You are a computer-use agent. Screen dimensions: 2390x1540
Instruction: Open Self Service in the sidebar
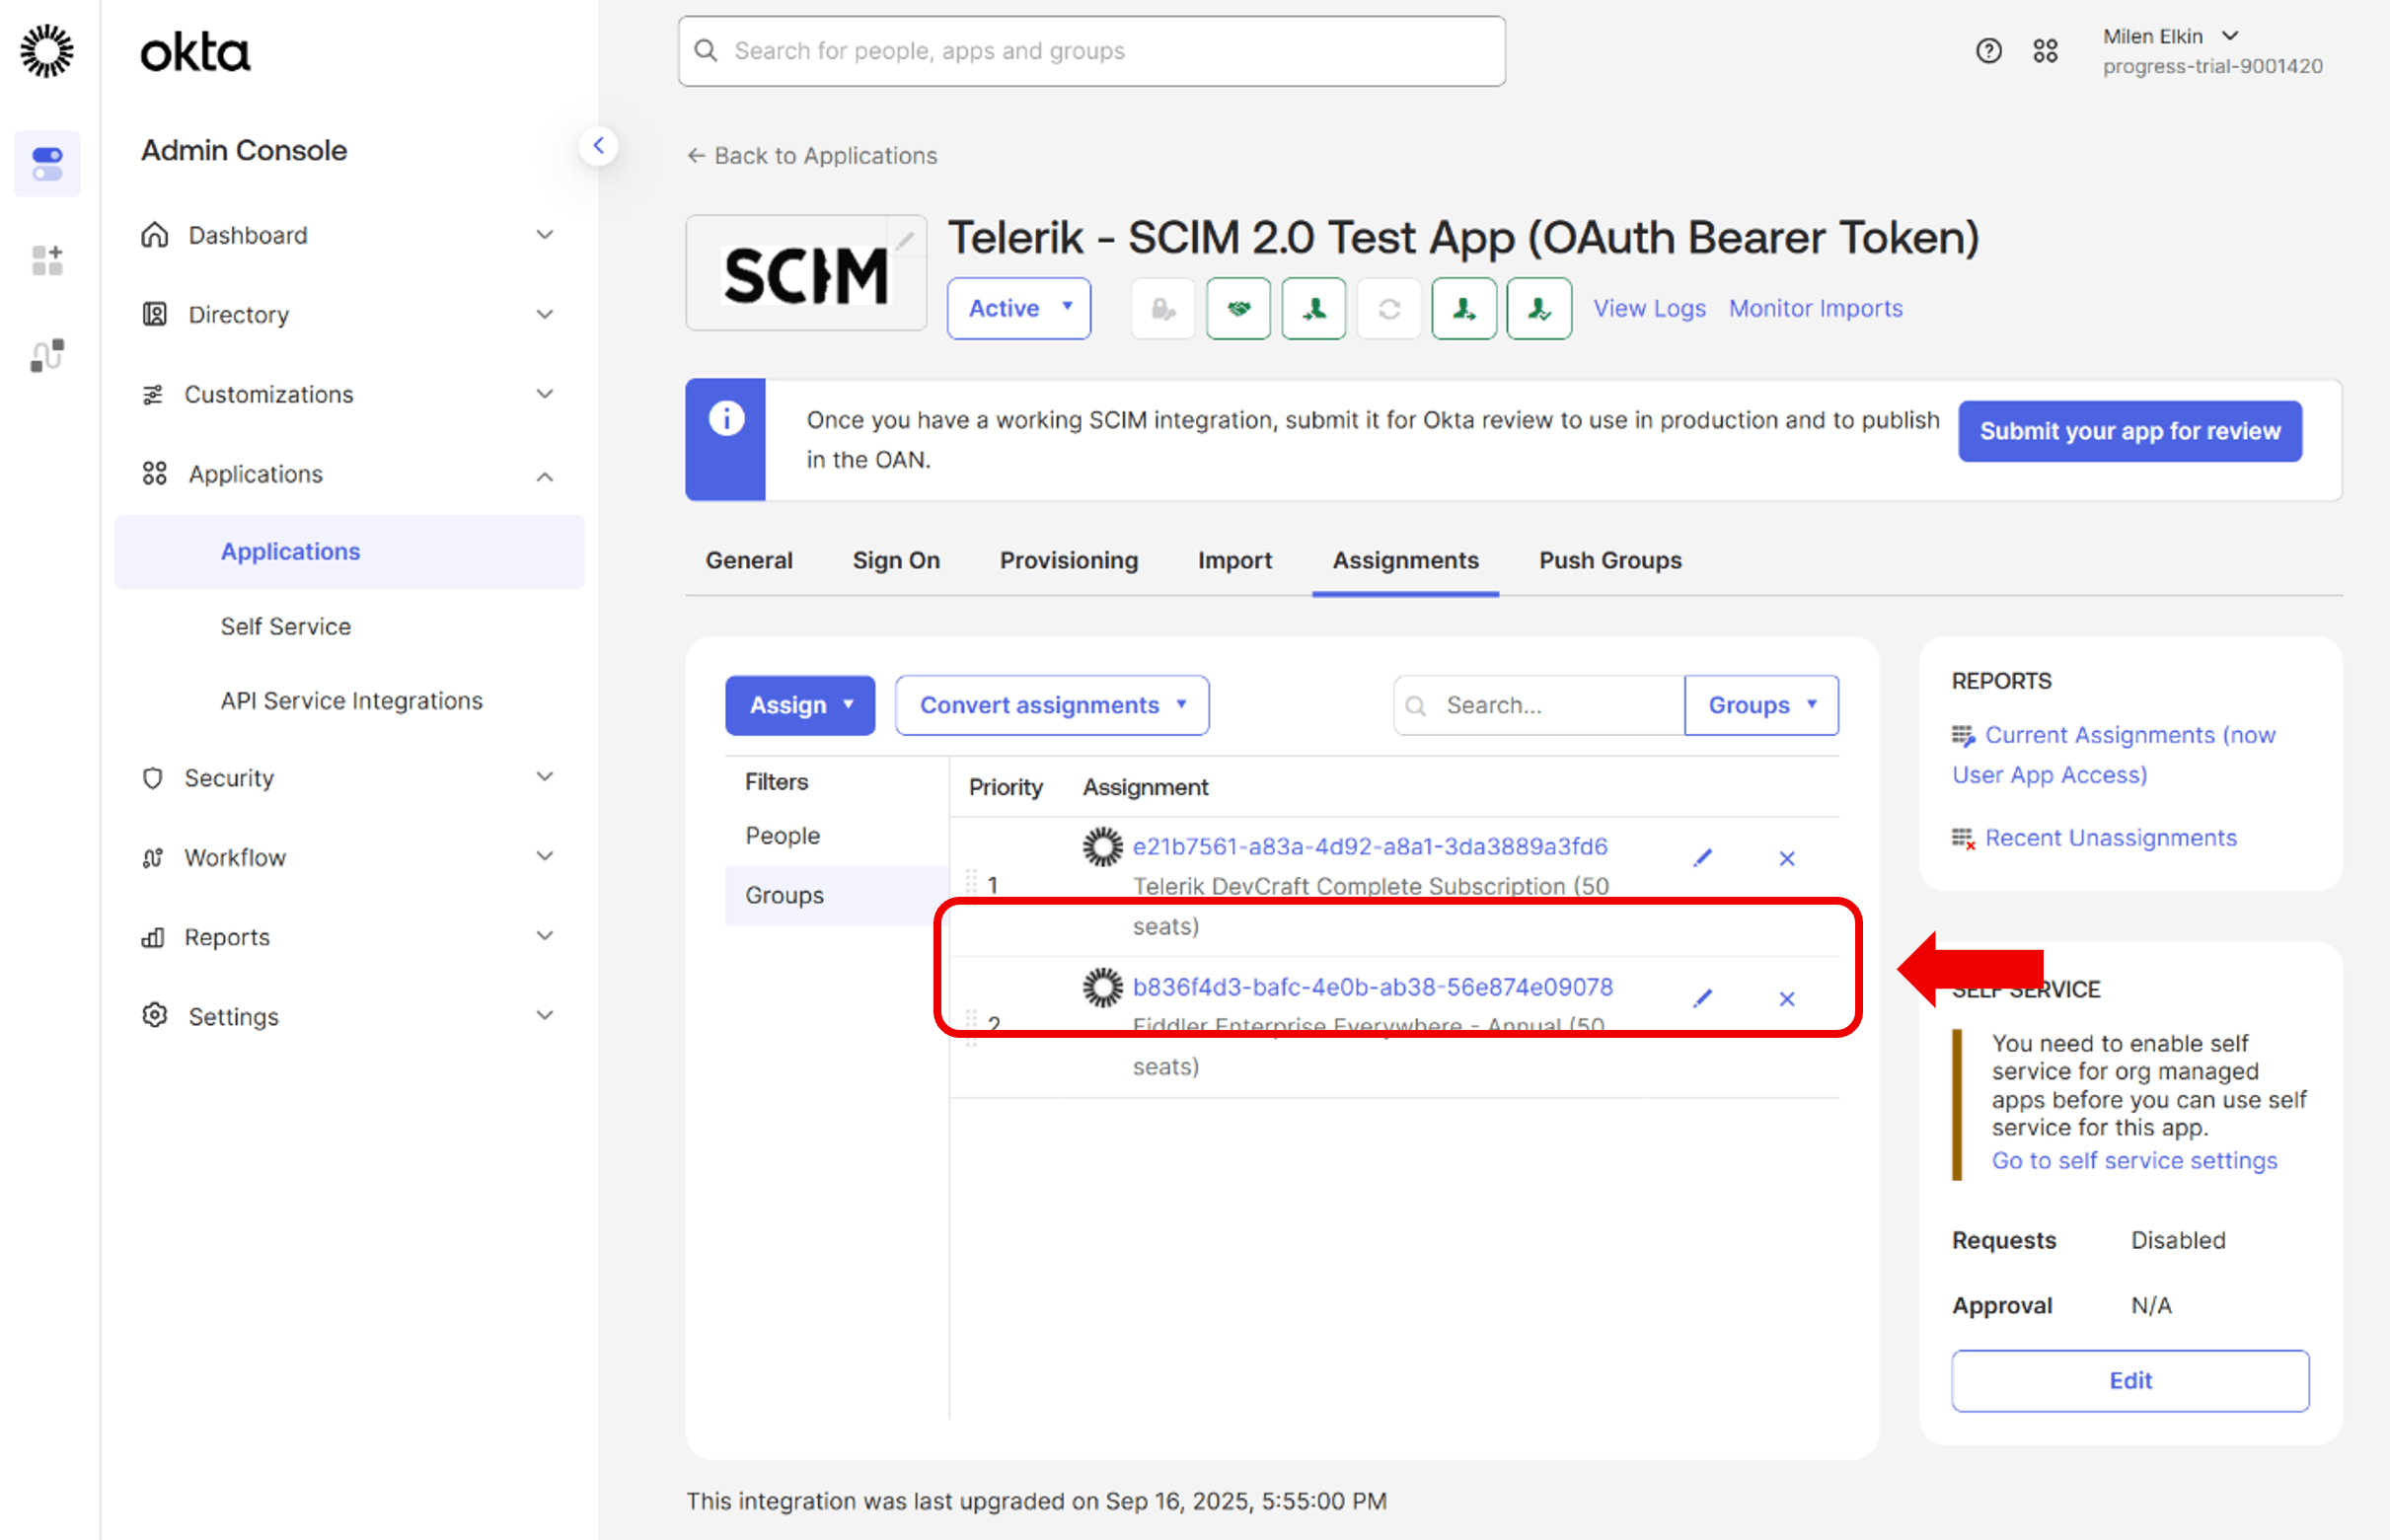coord(286,627)
